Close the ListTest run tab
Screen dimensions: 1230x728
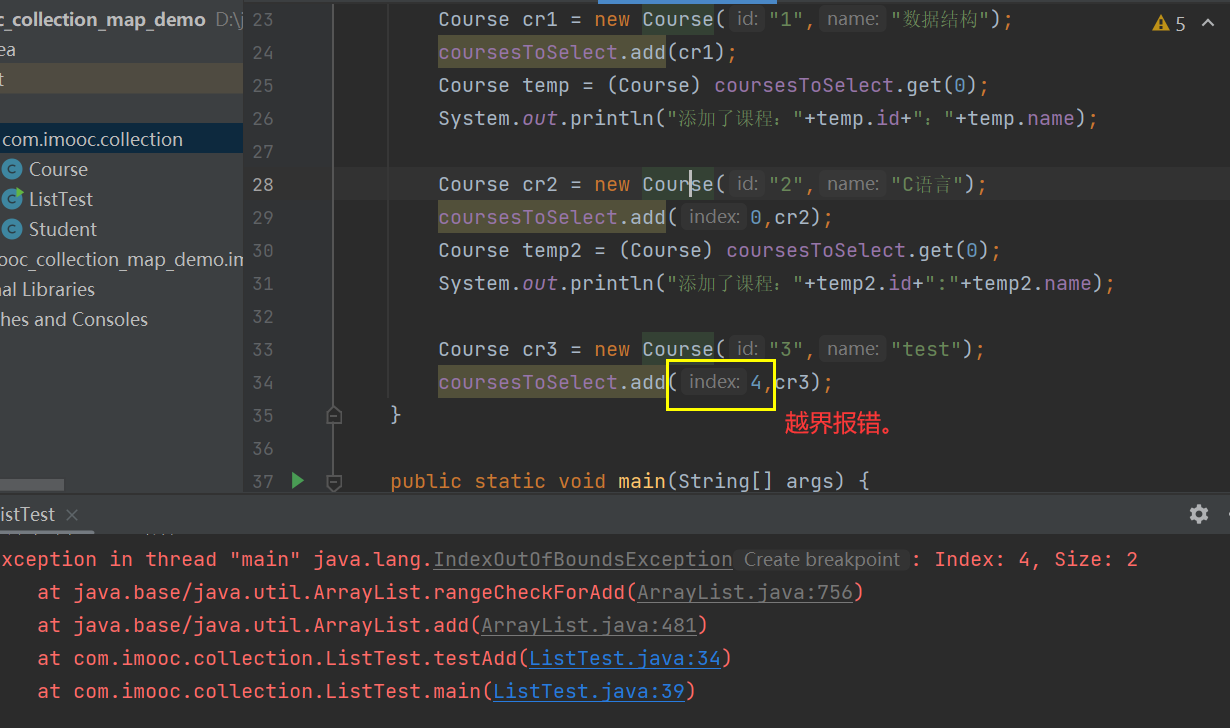(x=72, y=514)
